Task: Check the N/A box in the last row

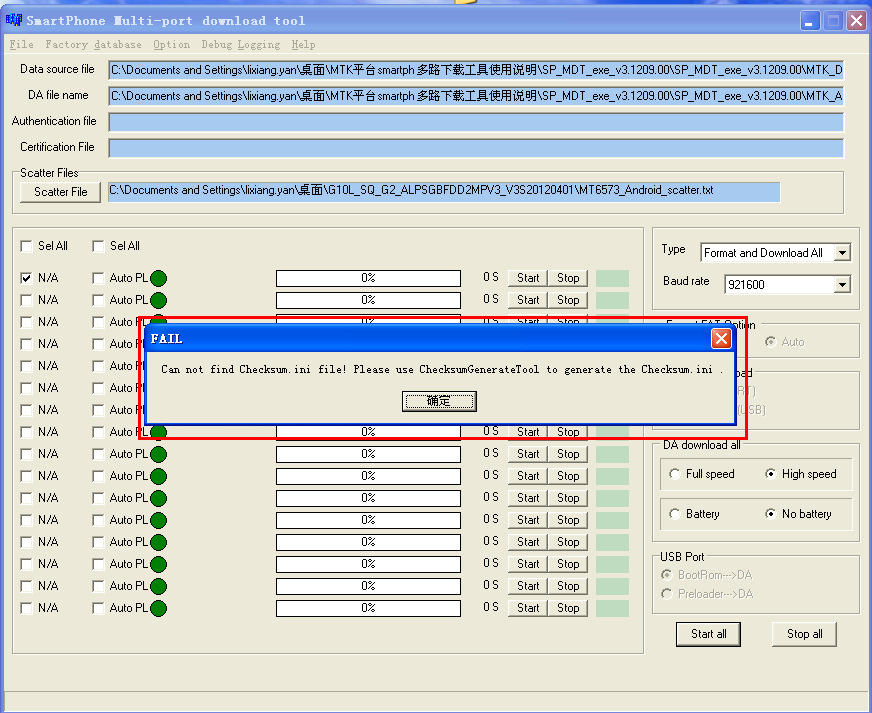Action: tap(26, 608)
